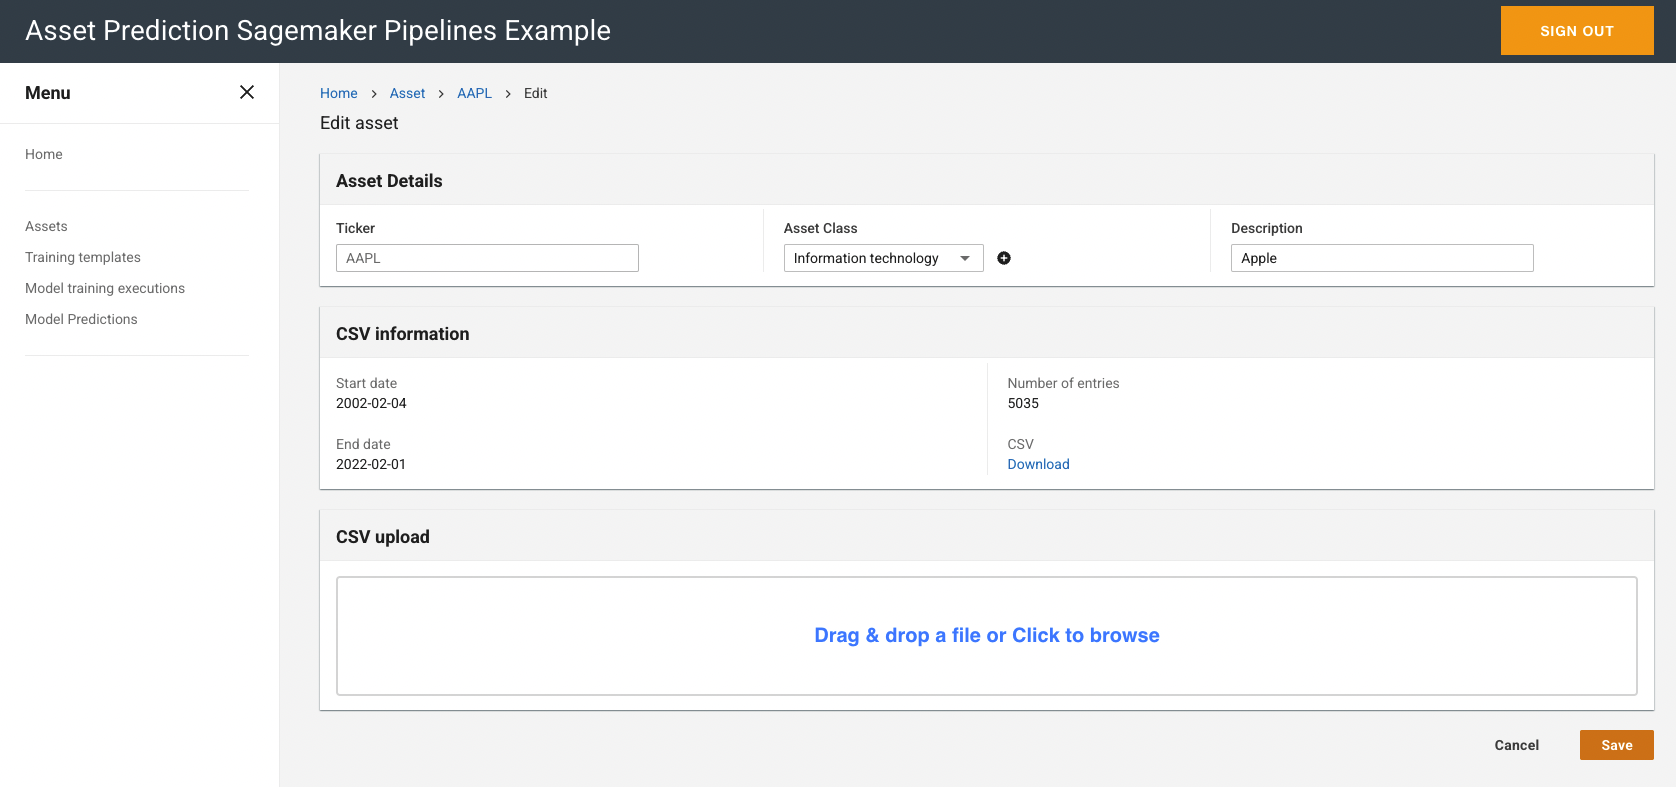Save the asset changes

click(1616, 745)
